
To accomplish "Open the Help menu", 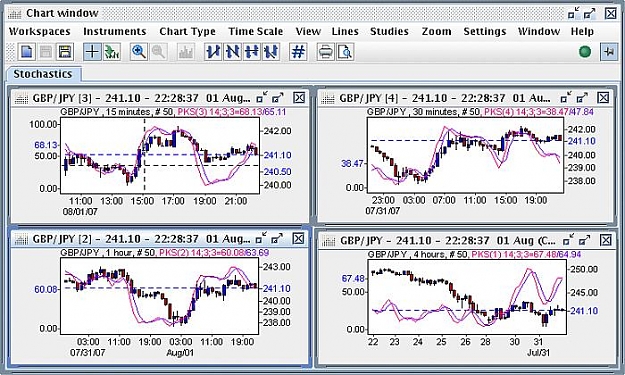I will pos(582,31).
